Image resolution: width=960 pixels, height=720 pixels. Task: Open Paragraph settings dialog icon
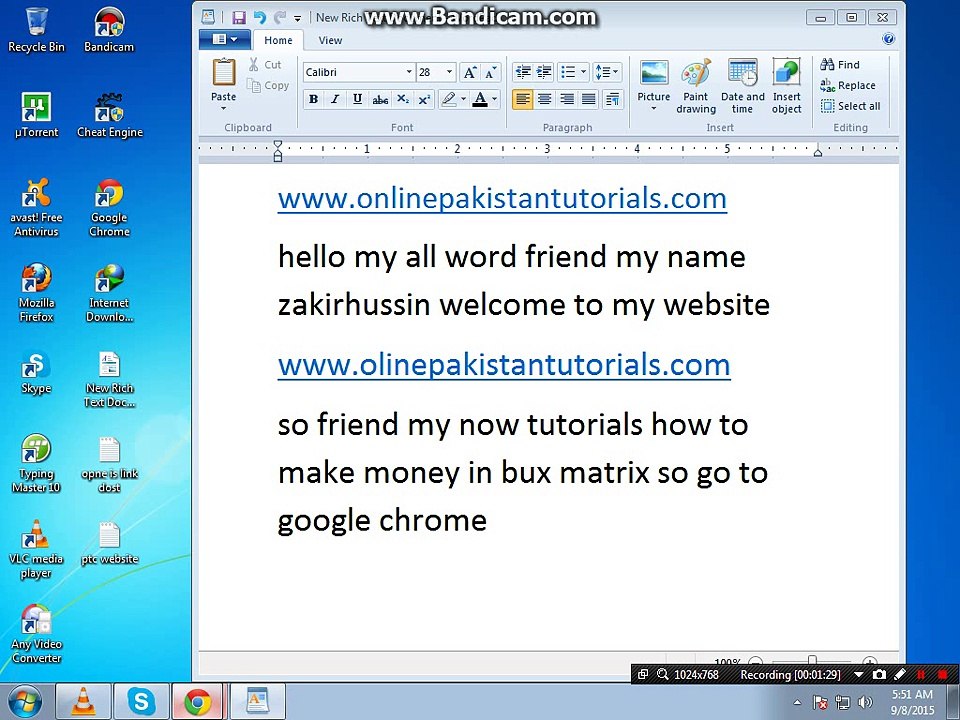coord(612,99)
